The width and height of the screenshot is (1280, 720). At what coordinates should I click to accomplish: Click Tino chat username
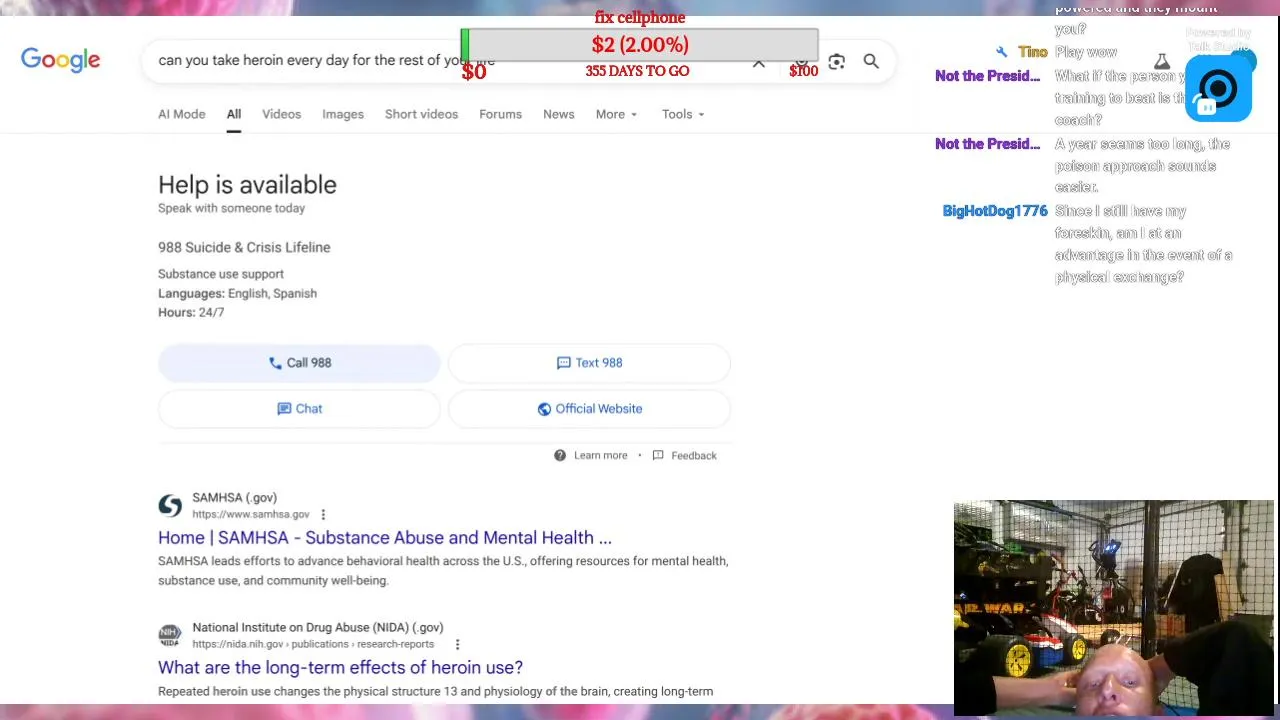point(1033,52)
